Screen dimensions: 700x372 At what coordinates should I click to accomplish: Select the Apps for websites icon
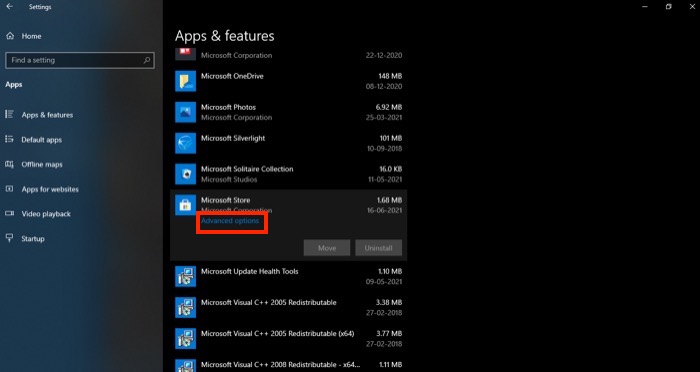click(x=9, y=189)
